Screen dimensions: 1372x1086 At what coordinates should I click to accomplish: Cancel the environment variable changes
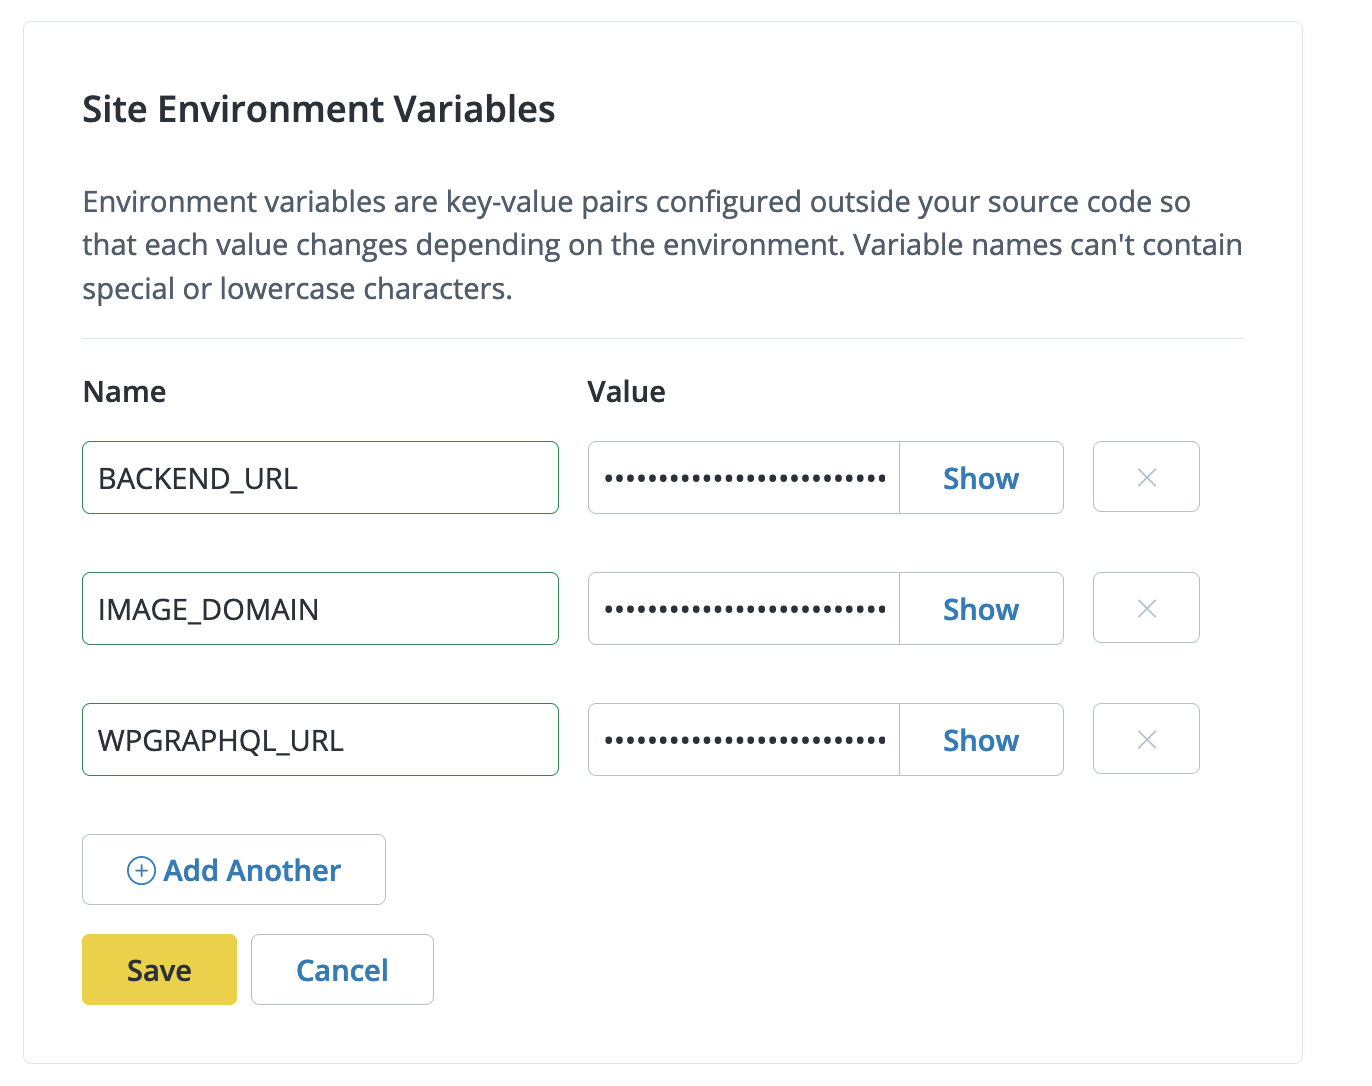342,969
